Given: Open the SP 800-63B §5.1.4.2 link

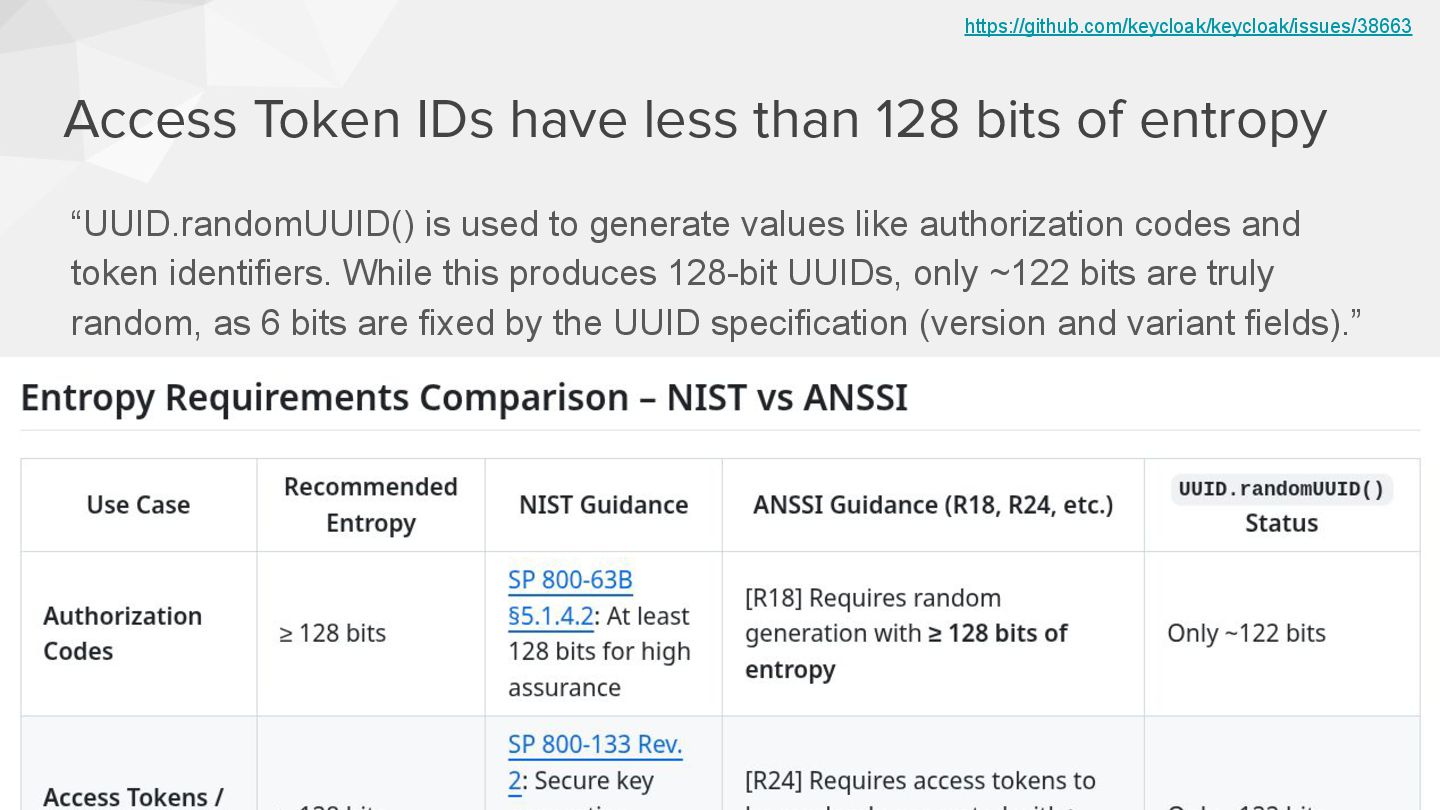Looking at the screenshot, I should tap(570, 597).
